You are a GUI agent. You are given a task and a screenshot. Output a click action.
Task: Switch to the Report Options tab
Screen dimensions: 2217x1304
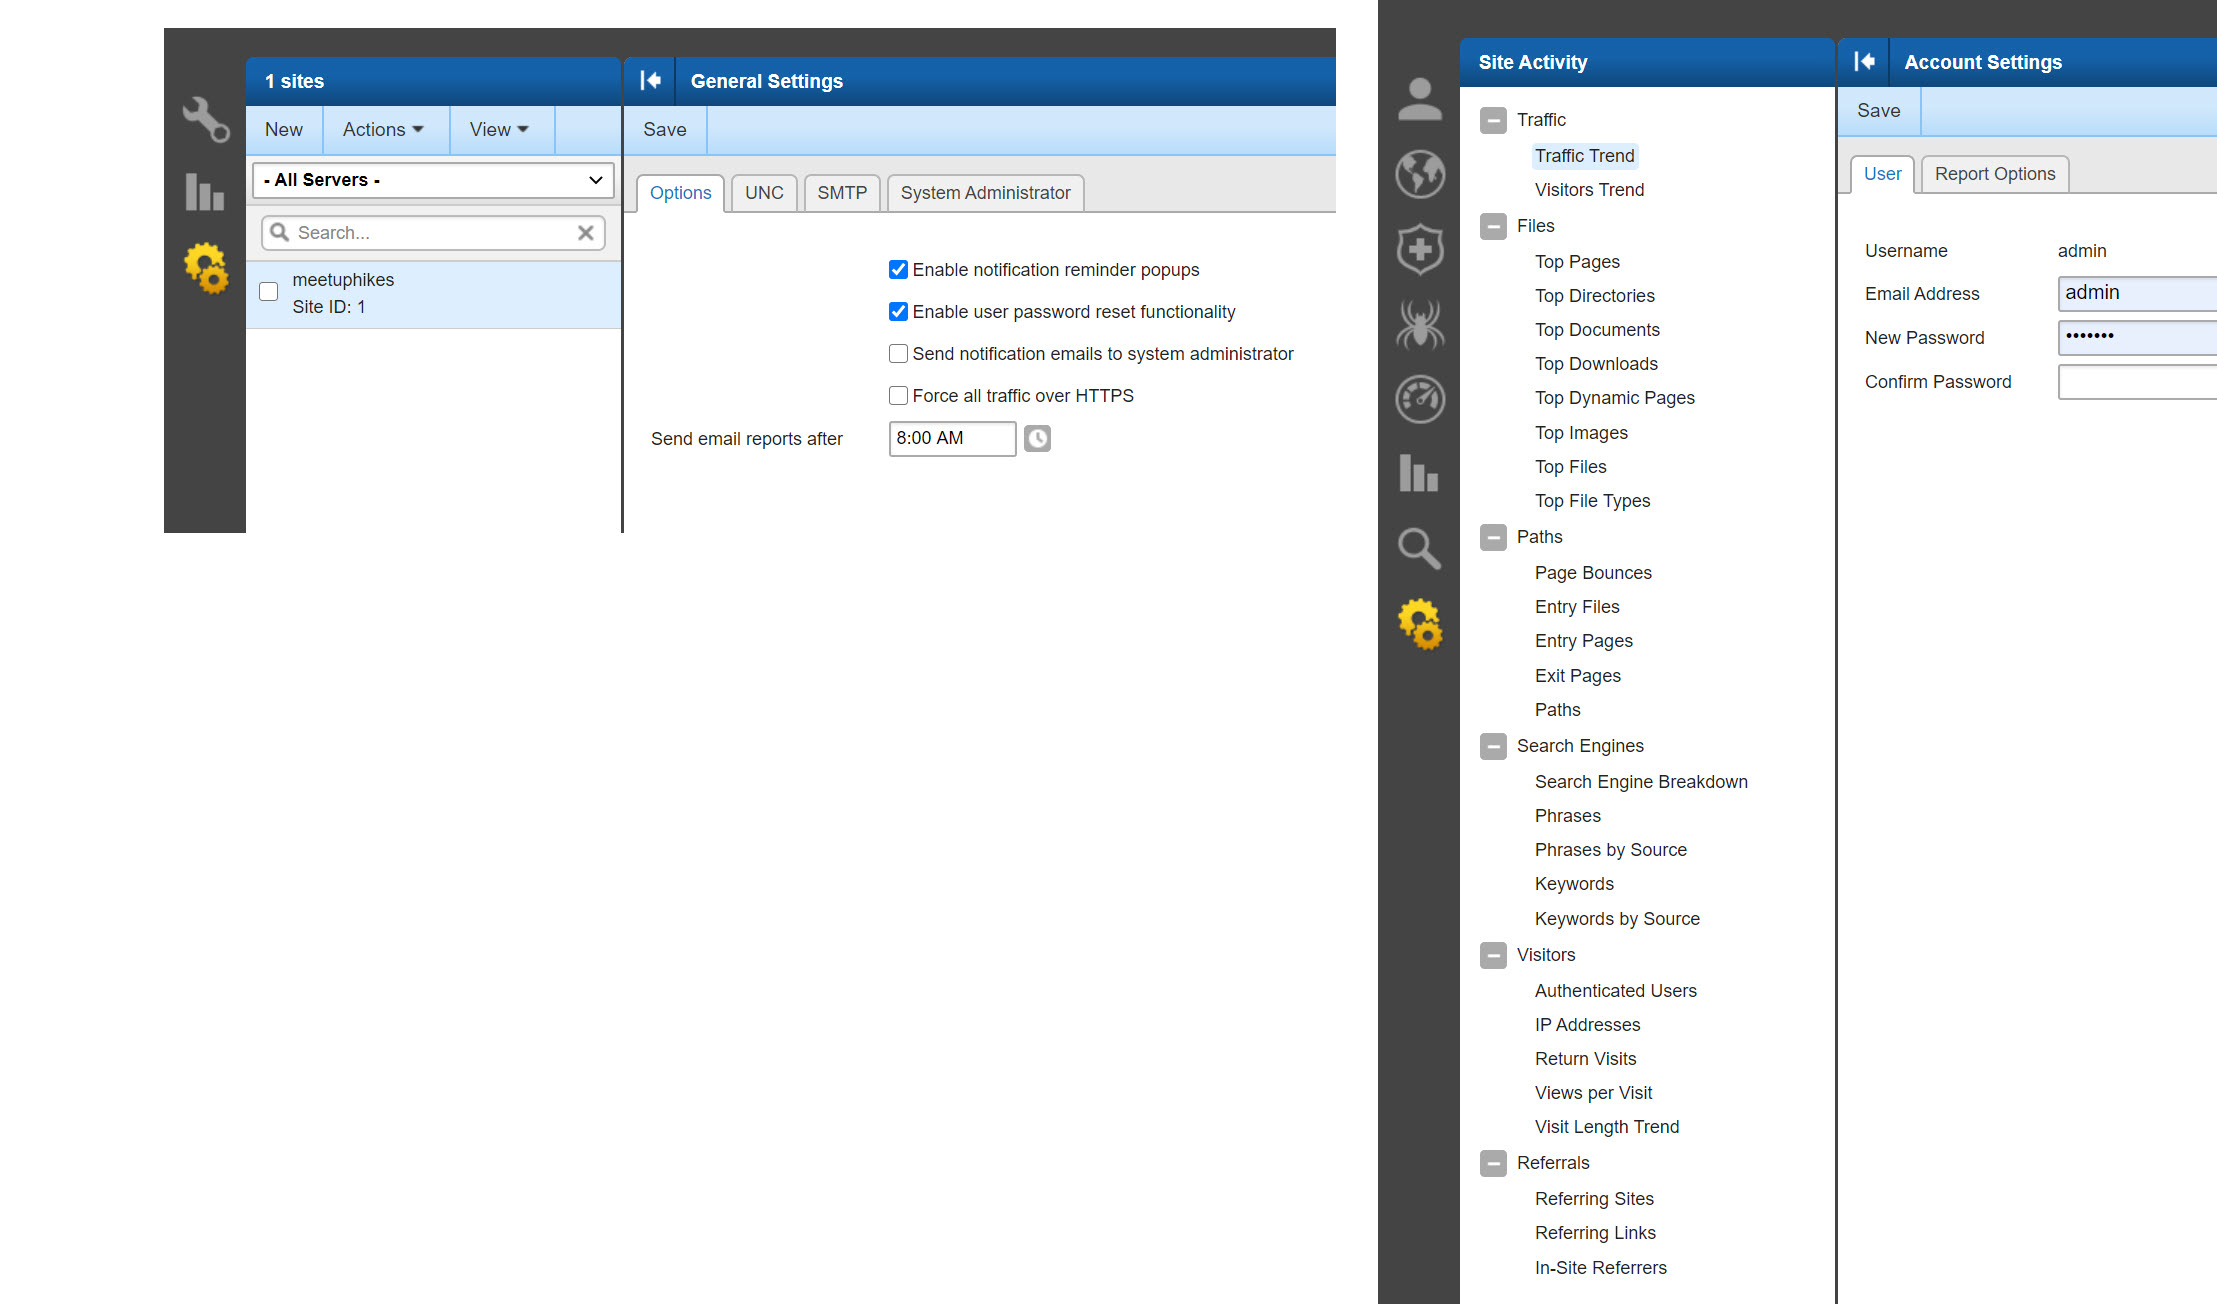(x=1994, y=174)
